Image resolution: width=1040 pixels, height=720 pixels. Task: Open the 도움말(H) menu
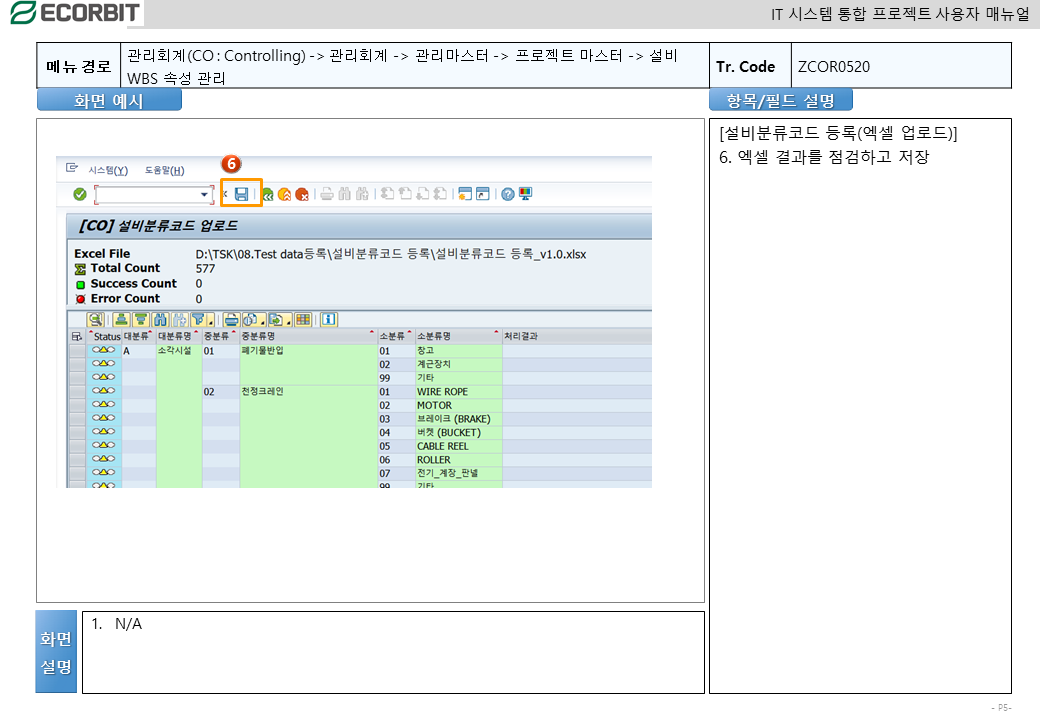click(164, 170)
